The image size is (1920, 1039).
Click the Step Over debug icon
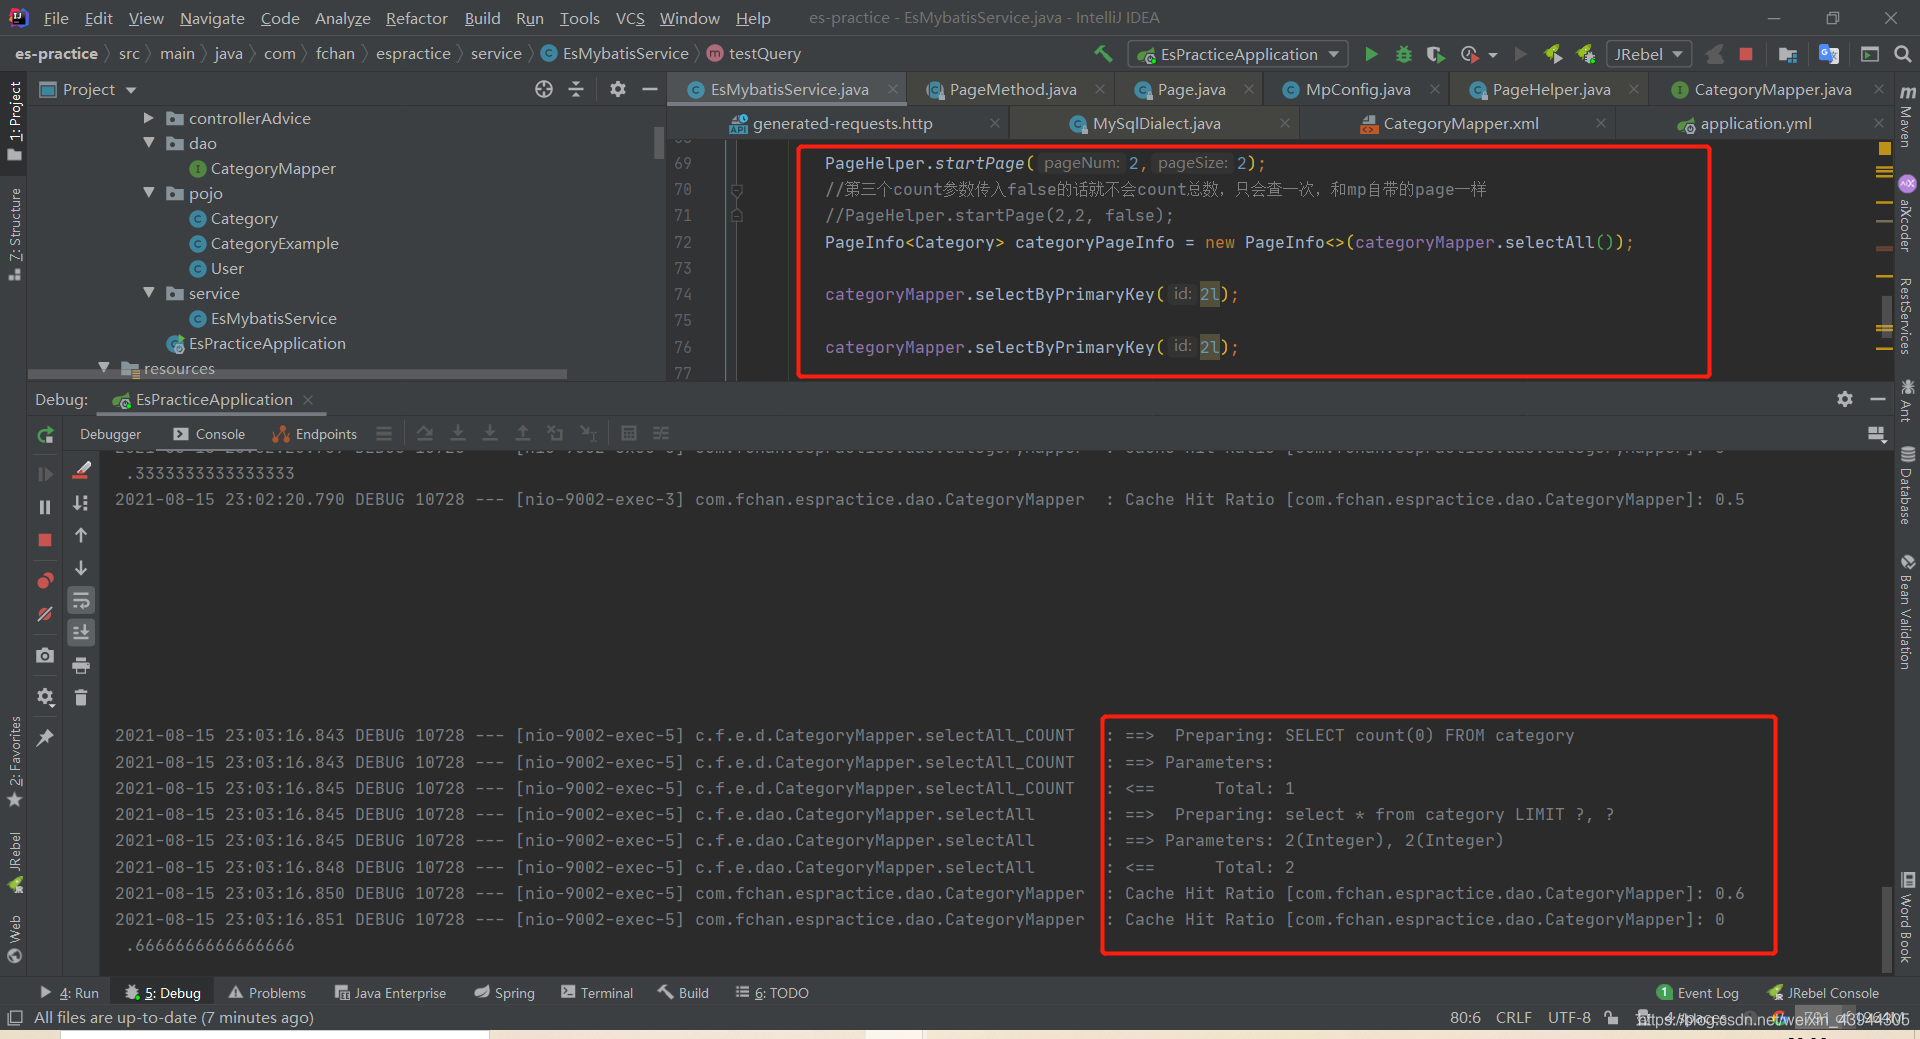(x=425, y=433)
